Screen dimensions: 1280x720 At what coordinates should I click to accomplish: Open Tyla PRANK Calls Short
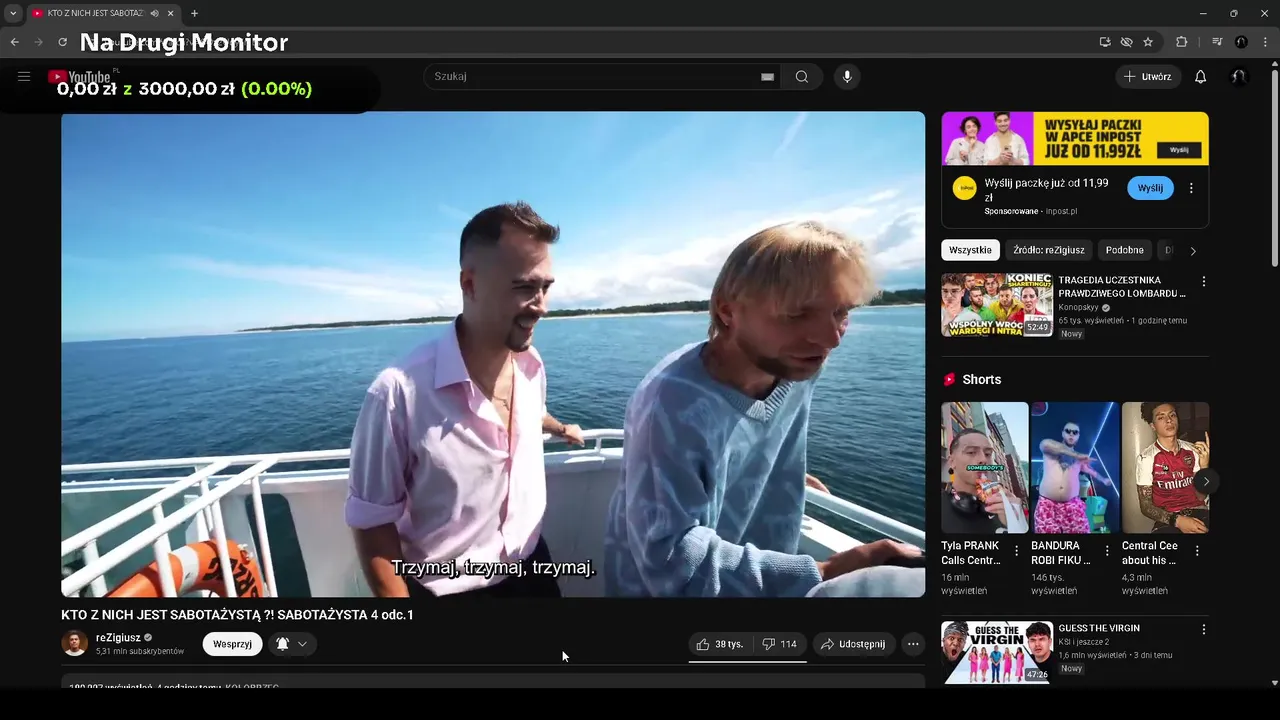point(984,468)
